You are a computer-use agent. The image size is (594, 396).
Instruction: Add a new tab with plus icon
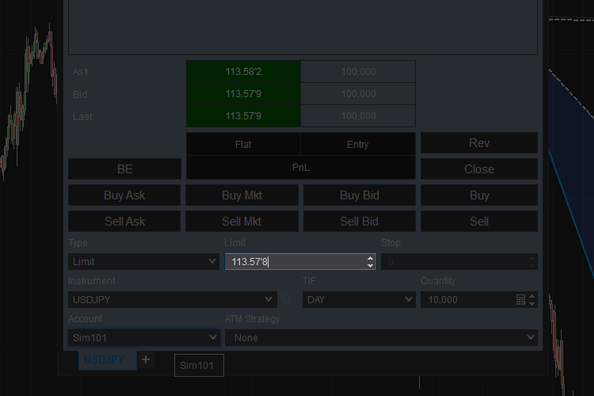click(146, 359)
